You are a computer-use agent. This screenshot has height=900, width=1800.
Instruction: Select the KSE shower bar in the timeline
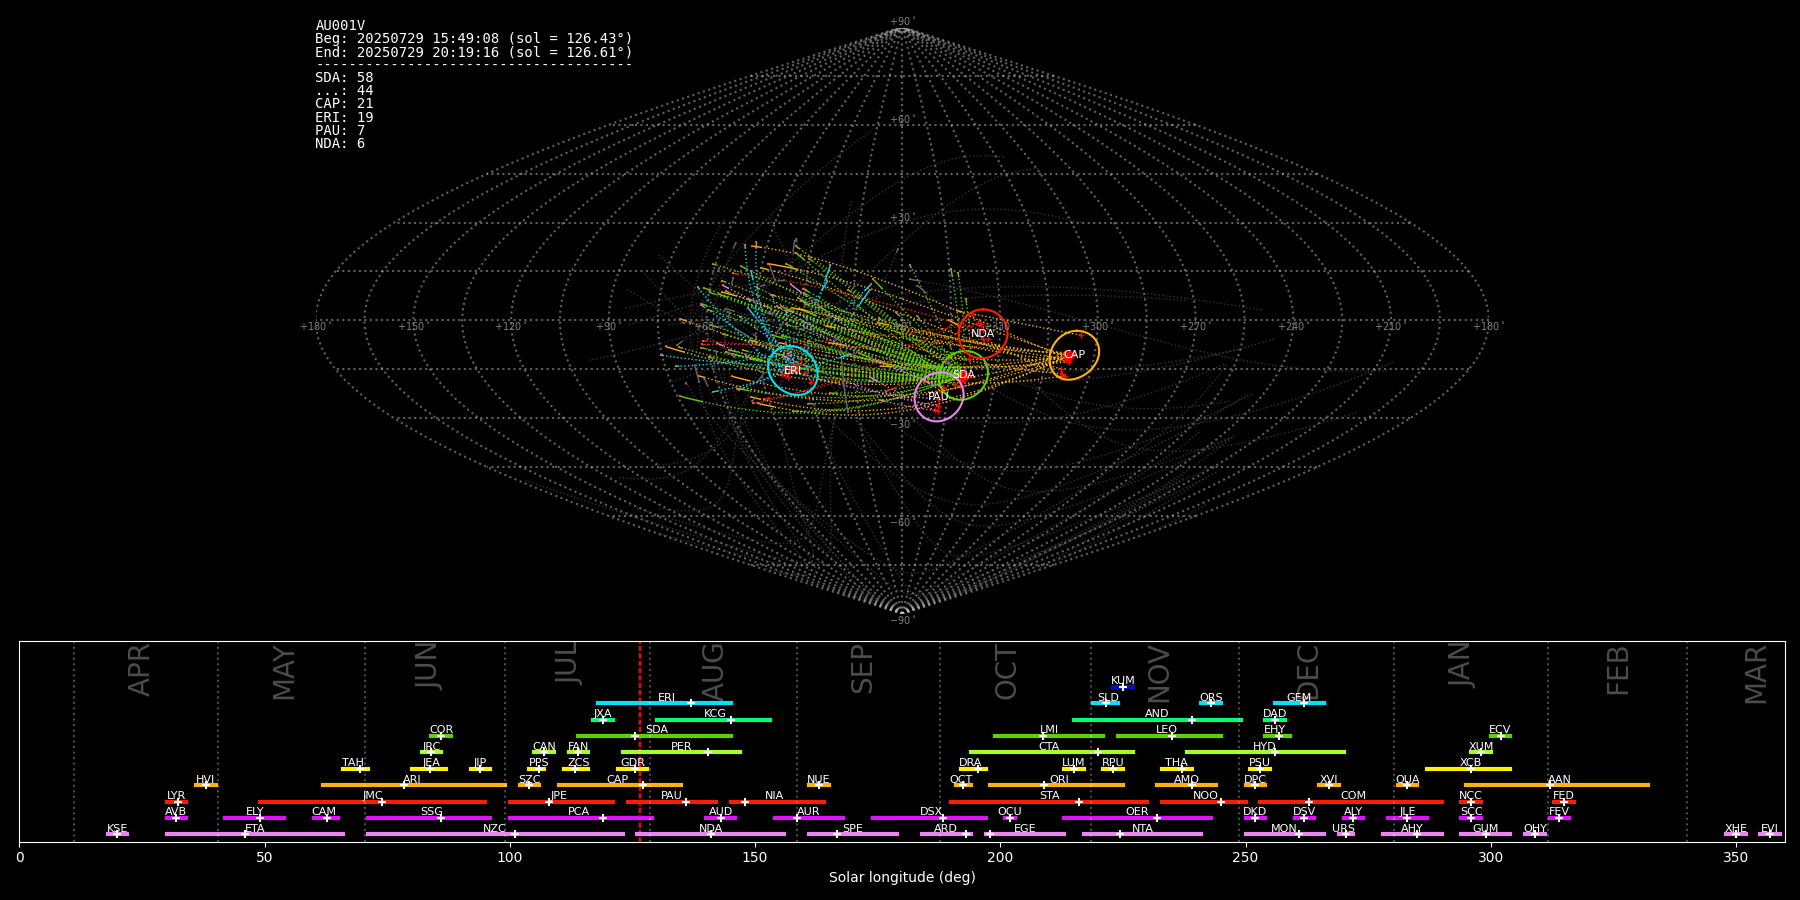pyautogui.click(x=117, y=834)
